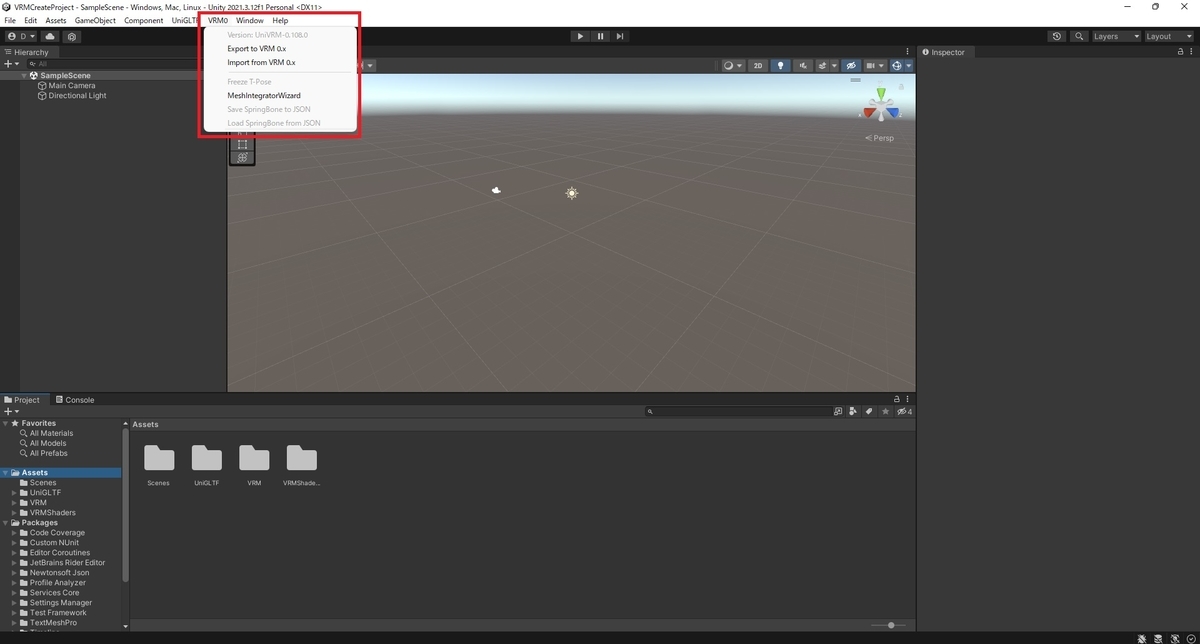Open the Undo History icon
Viewport: 1200px width, 644px height.
(1057, 36)
